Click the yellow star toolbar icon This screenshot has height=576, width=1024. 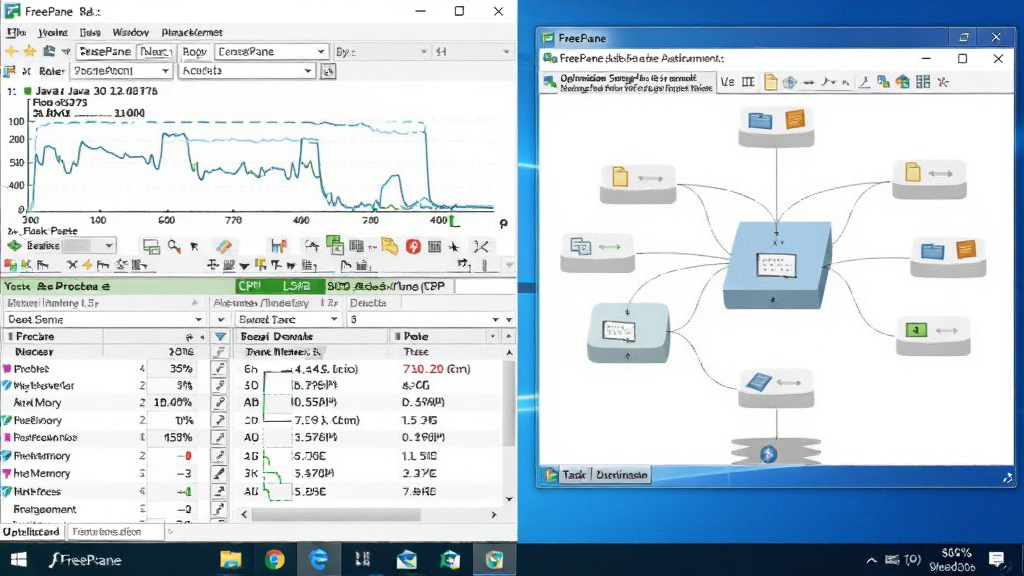29,51
